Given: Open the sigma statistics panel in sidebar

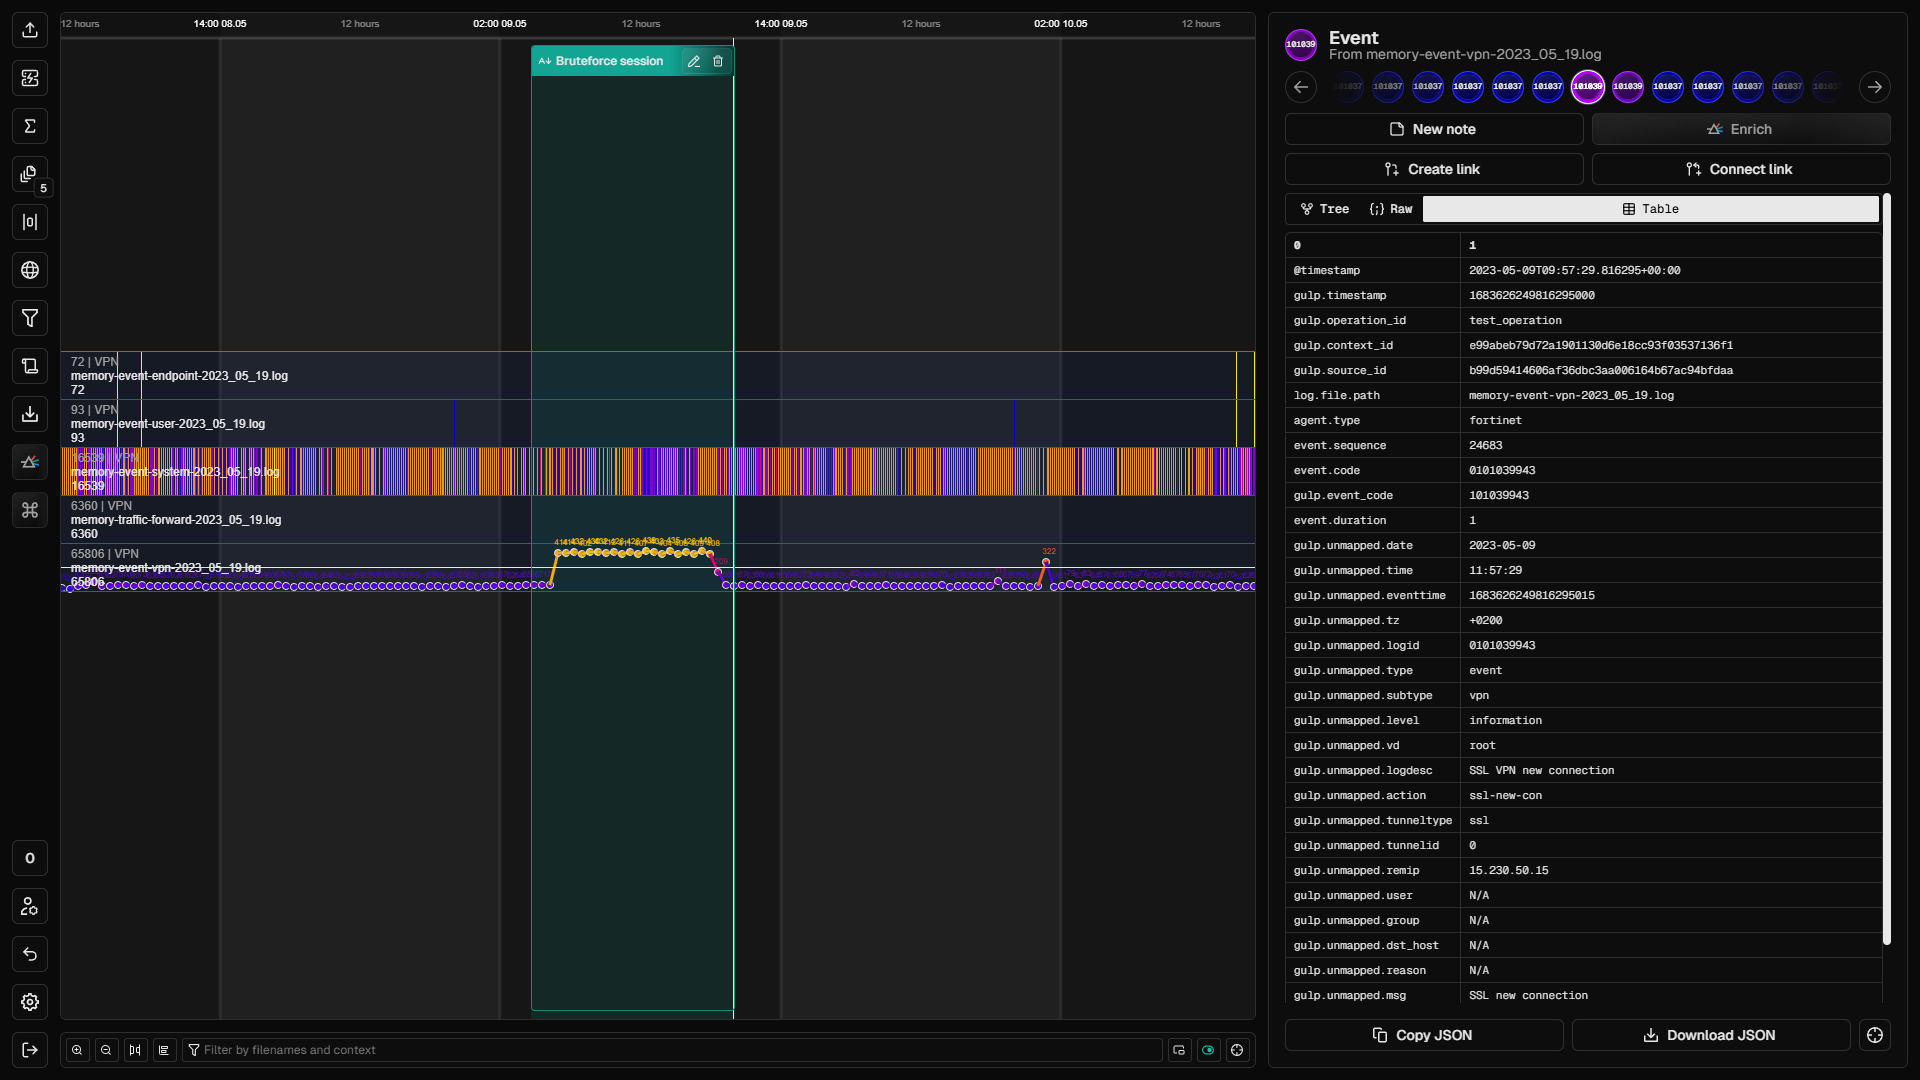Looking at the screenshot, I should 30,126.
